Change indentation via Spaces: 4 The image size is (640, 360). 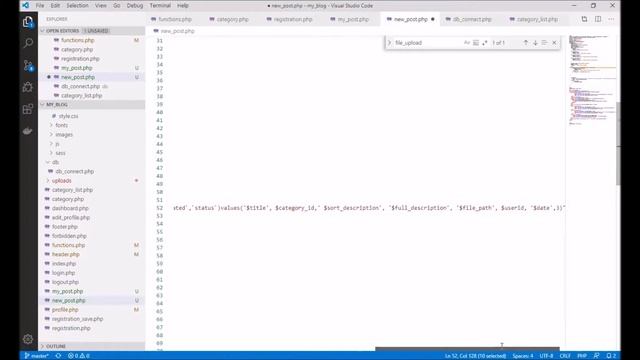click(523, 356)
